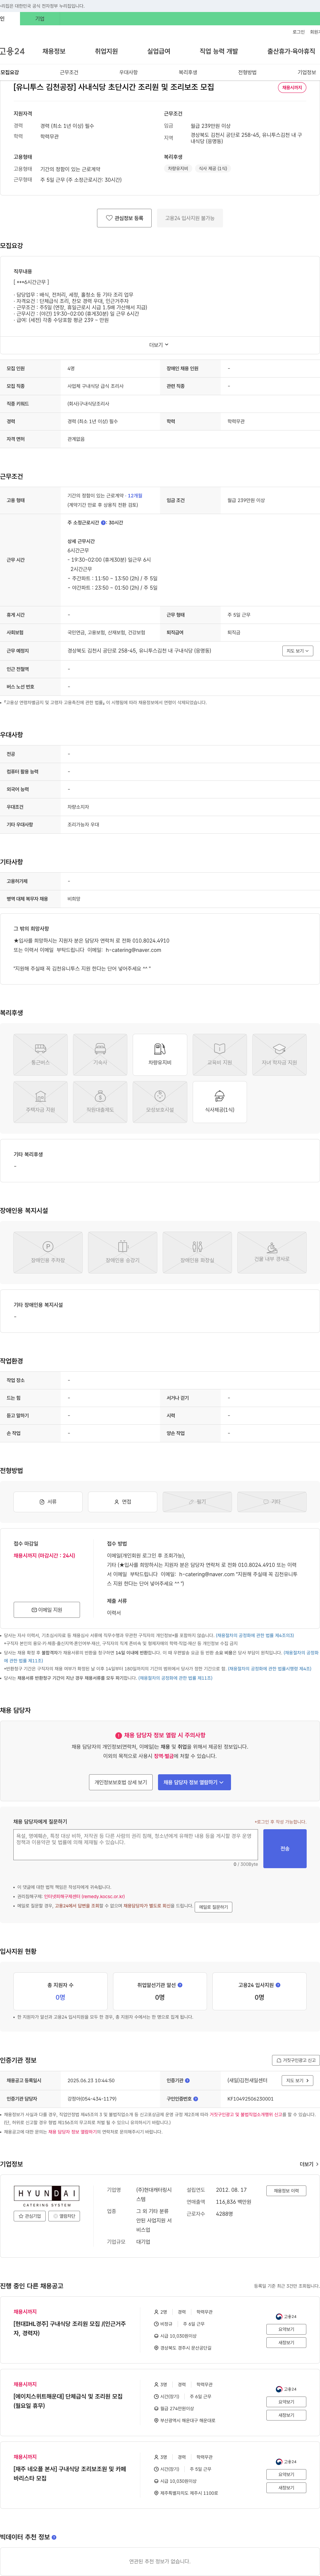The image size is (320, 2576).
Task: Expand 더보기 under the job description
Action: click(x=159, y=345)
